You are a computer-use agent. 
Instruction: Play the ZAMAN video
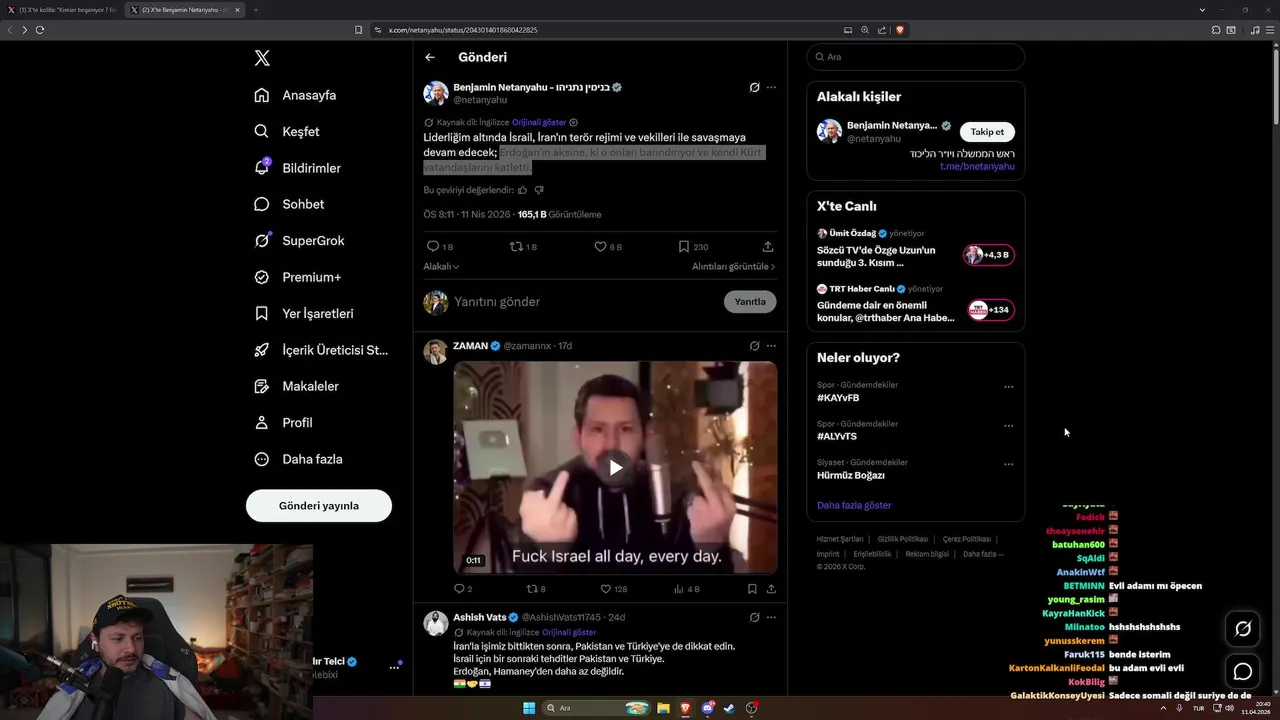pyautogui.click(x=616, y=467)
